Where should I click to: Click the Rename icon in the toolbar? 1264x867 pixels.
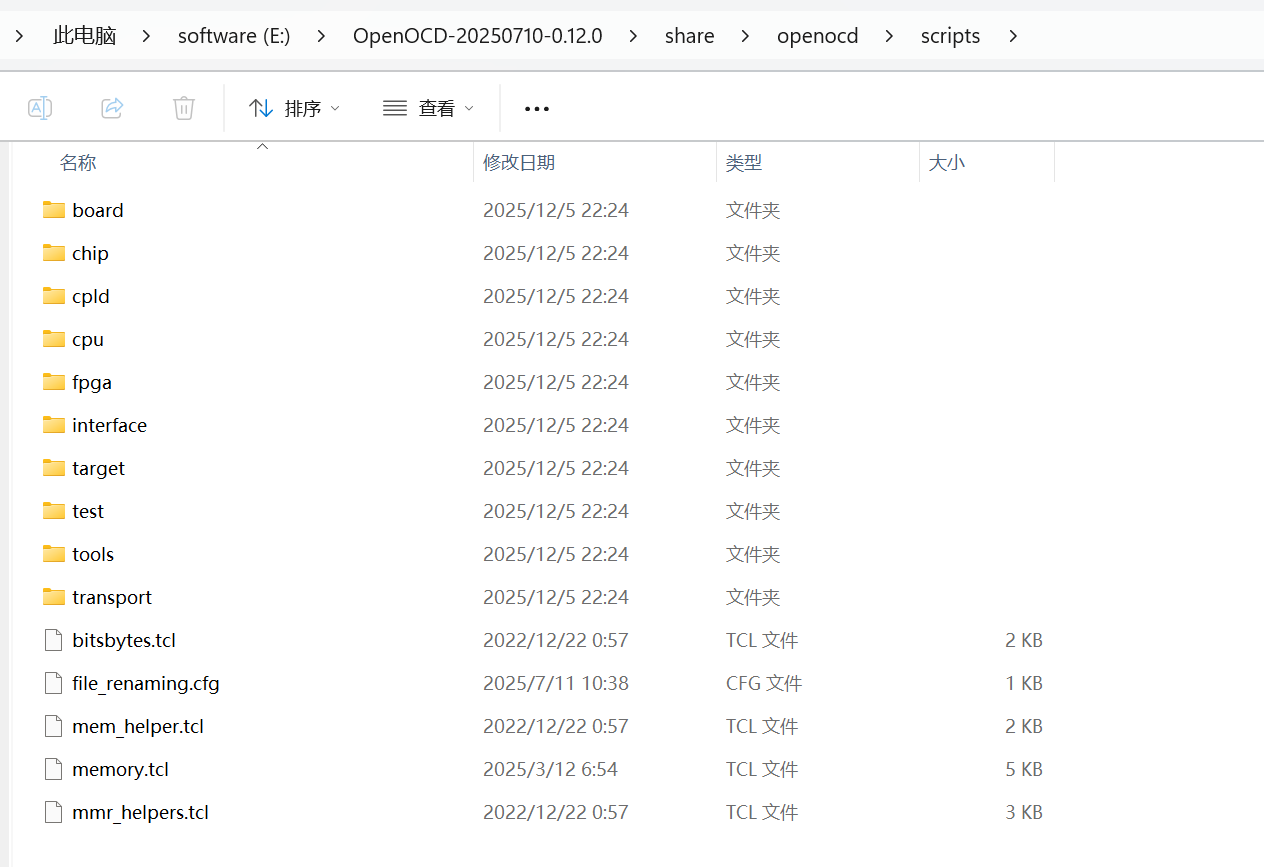tap(40, 107)
